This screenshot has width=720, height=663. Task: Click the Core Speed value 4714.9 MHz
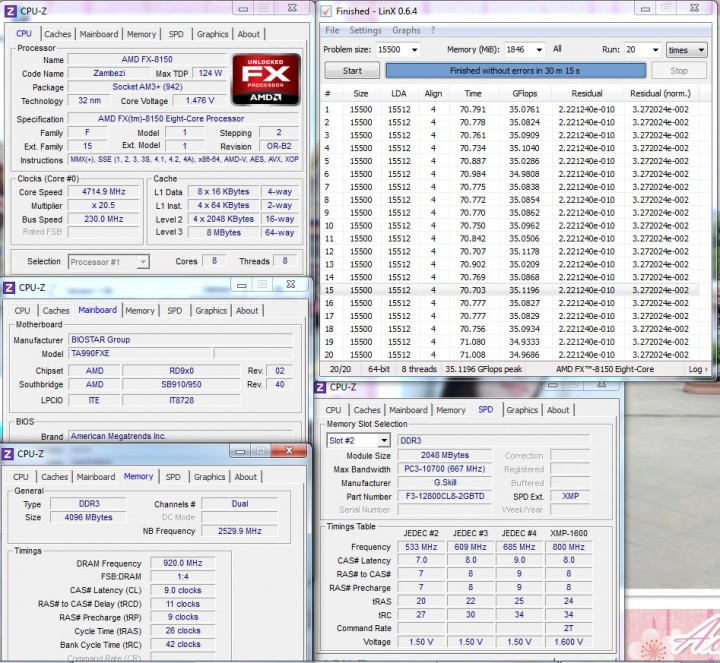tap(104, 191)
